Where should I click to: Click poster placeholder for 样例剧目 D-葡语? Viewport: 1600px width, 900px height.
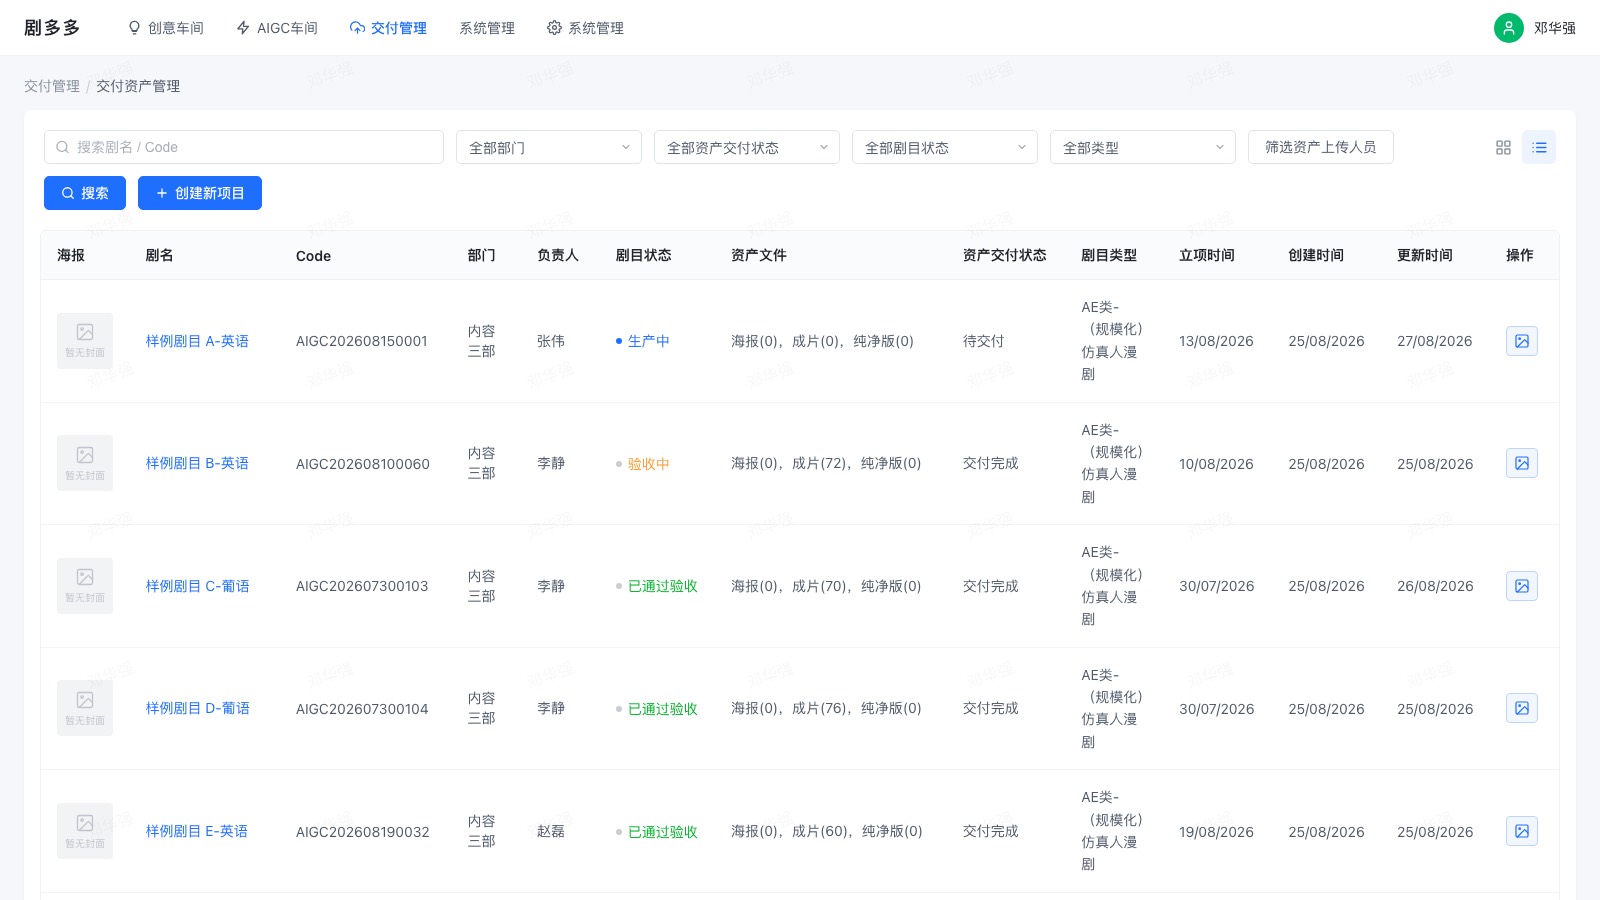coord(85,708)
